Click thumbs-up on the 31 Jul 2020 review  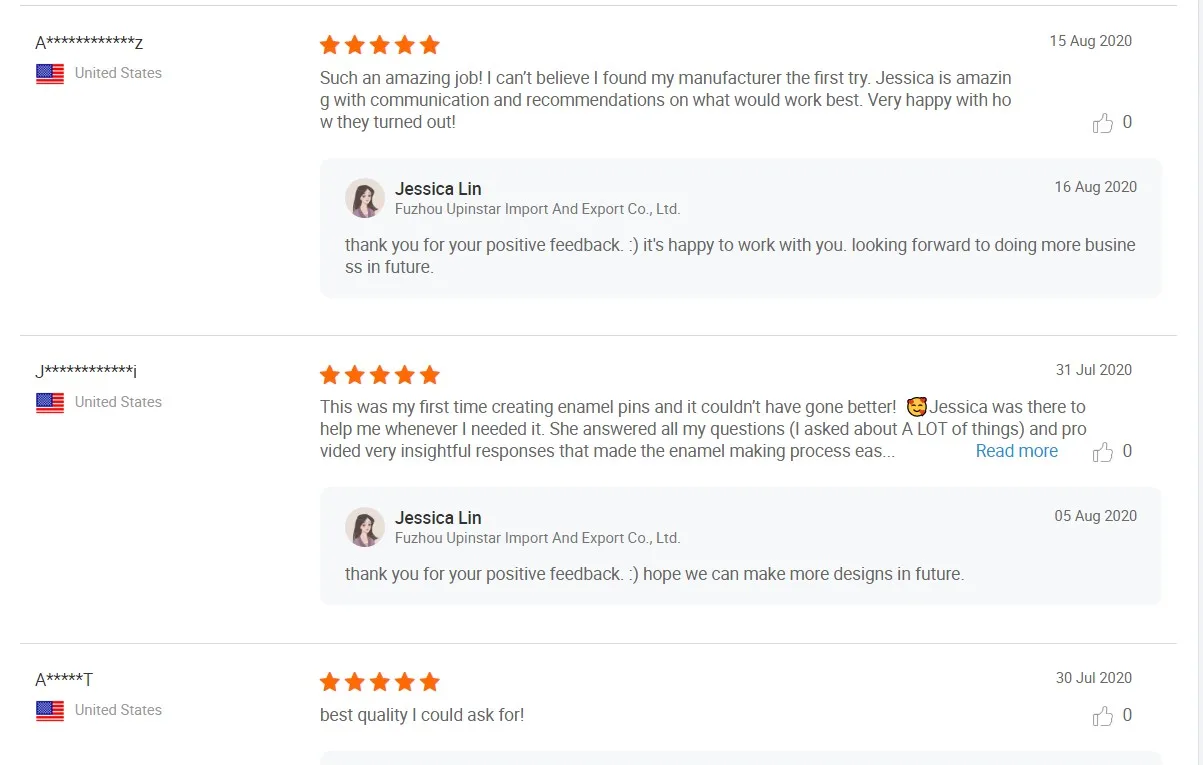point(1103,452)
